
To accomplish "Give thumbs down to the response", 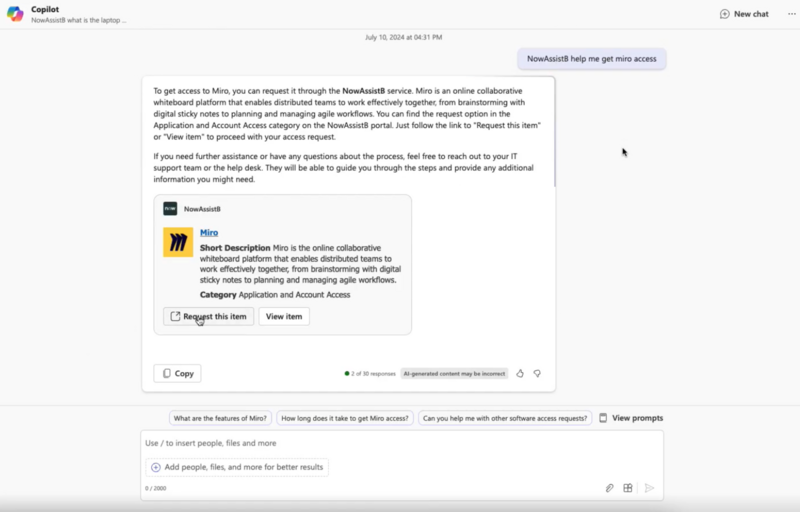I will tap(537, 373).
